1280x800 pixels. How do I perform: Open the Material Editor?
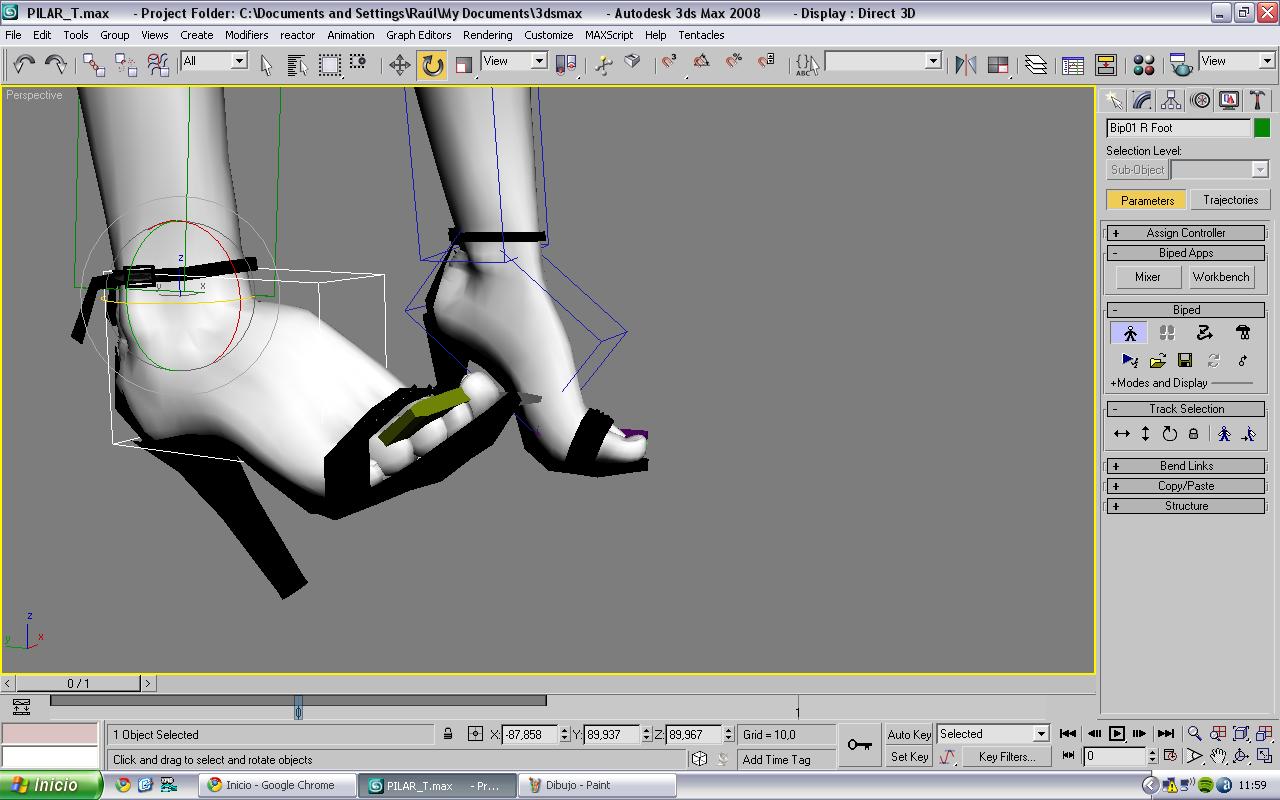tap(1144, 65)
